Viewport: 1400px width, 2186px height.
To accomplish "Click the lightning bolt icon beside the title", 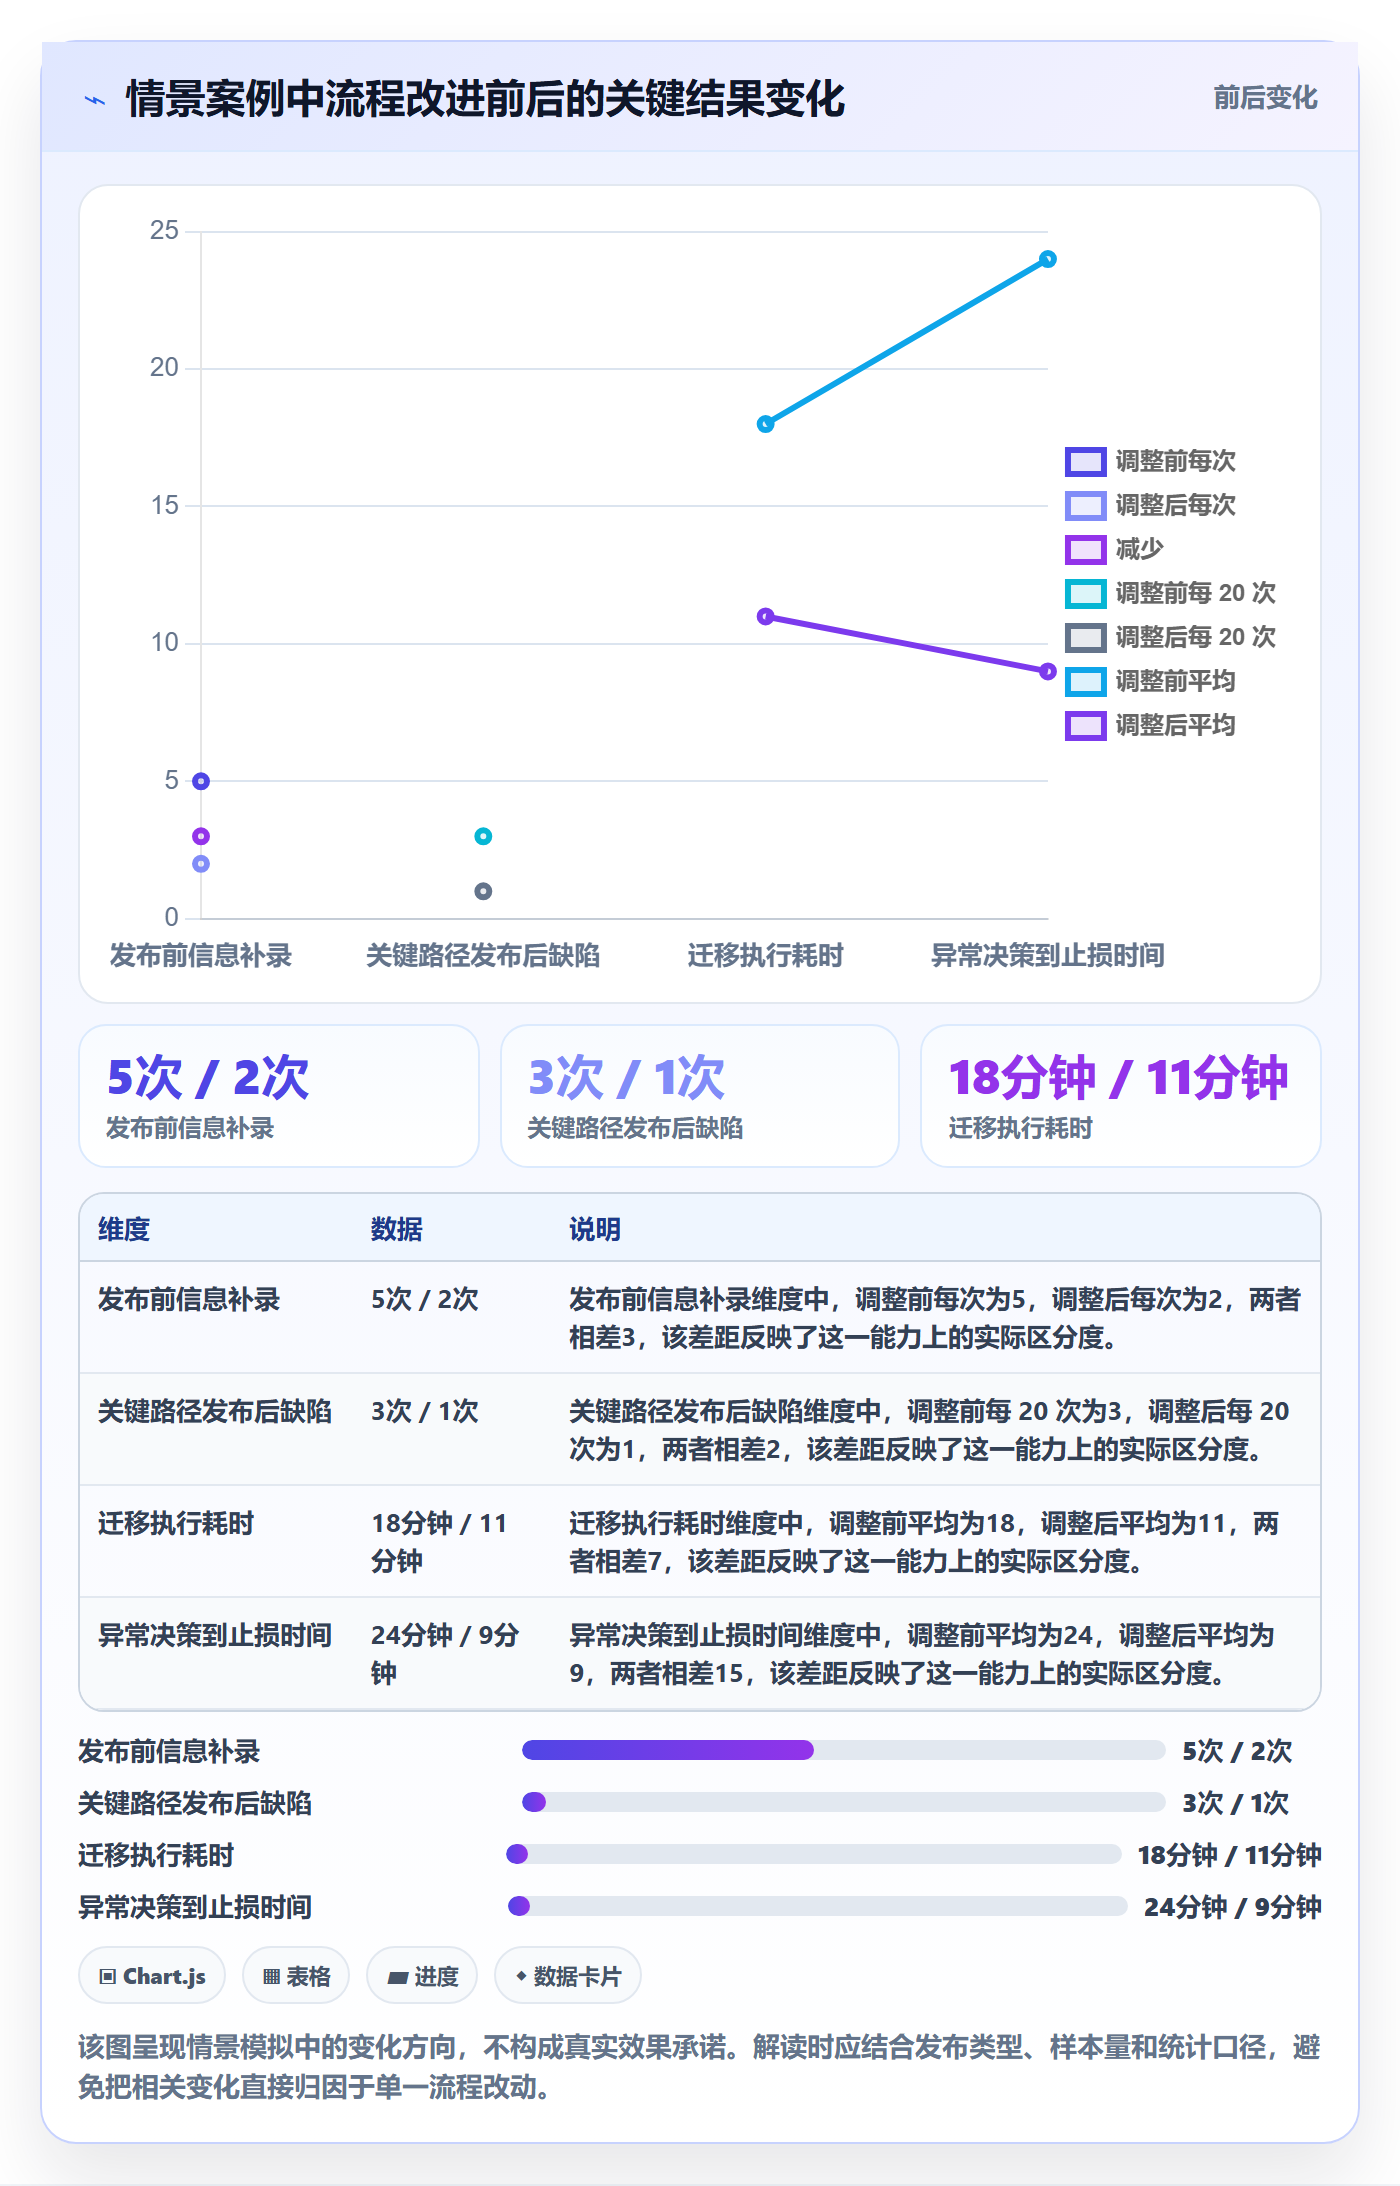I will click(95, 100).
